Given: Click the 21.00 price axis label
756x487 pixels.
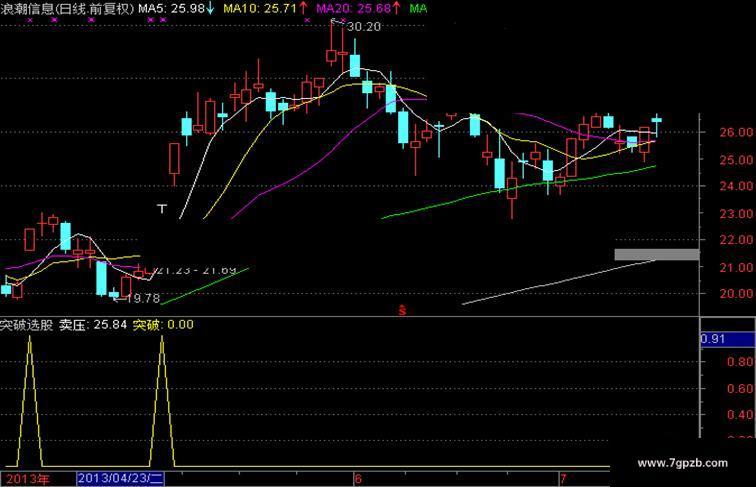Looking at the screenshot, I should 736,267.
